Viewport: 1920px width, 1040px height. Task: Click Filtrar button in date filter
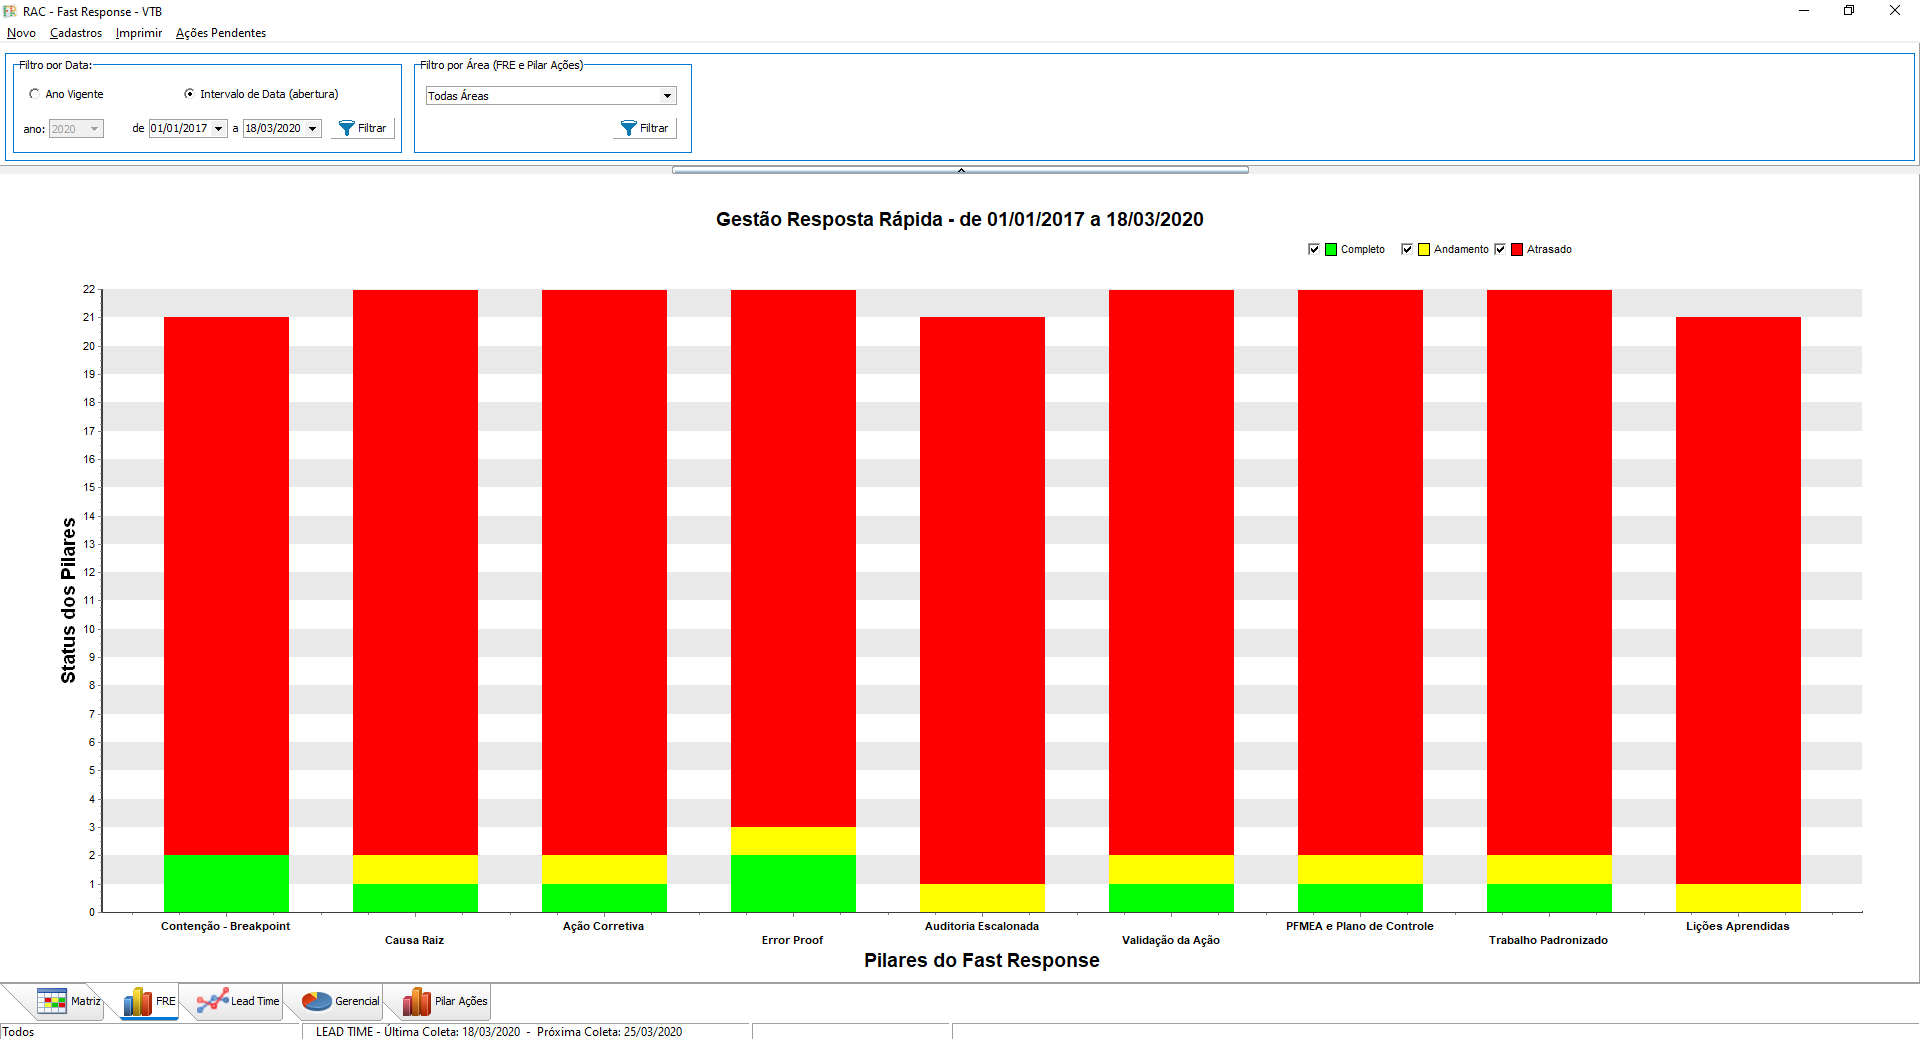coord(363,128)
